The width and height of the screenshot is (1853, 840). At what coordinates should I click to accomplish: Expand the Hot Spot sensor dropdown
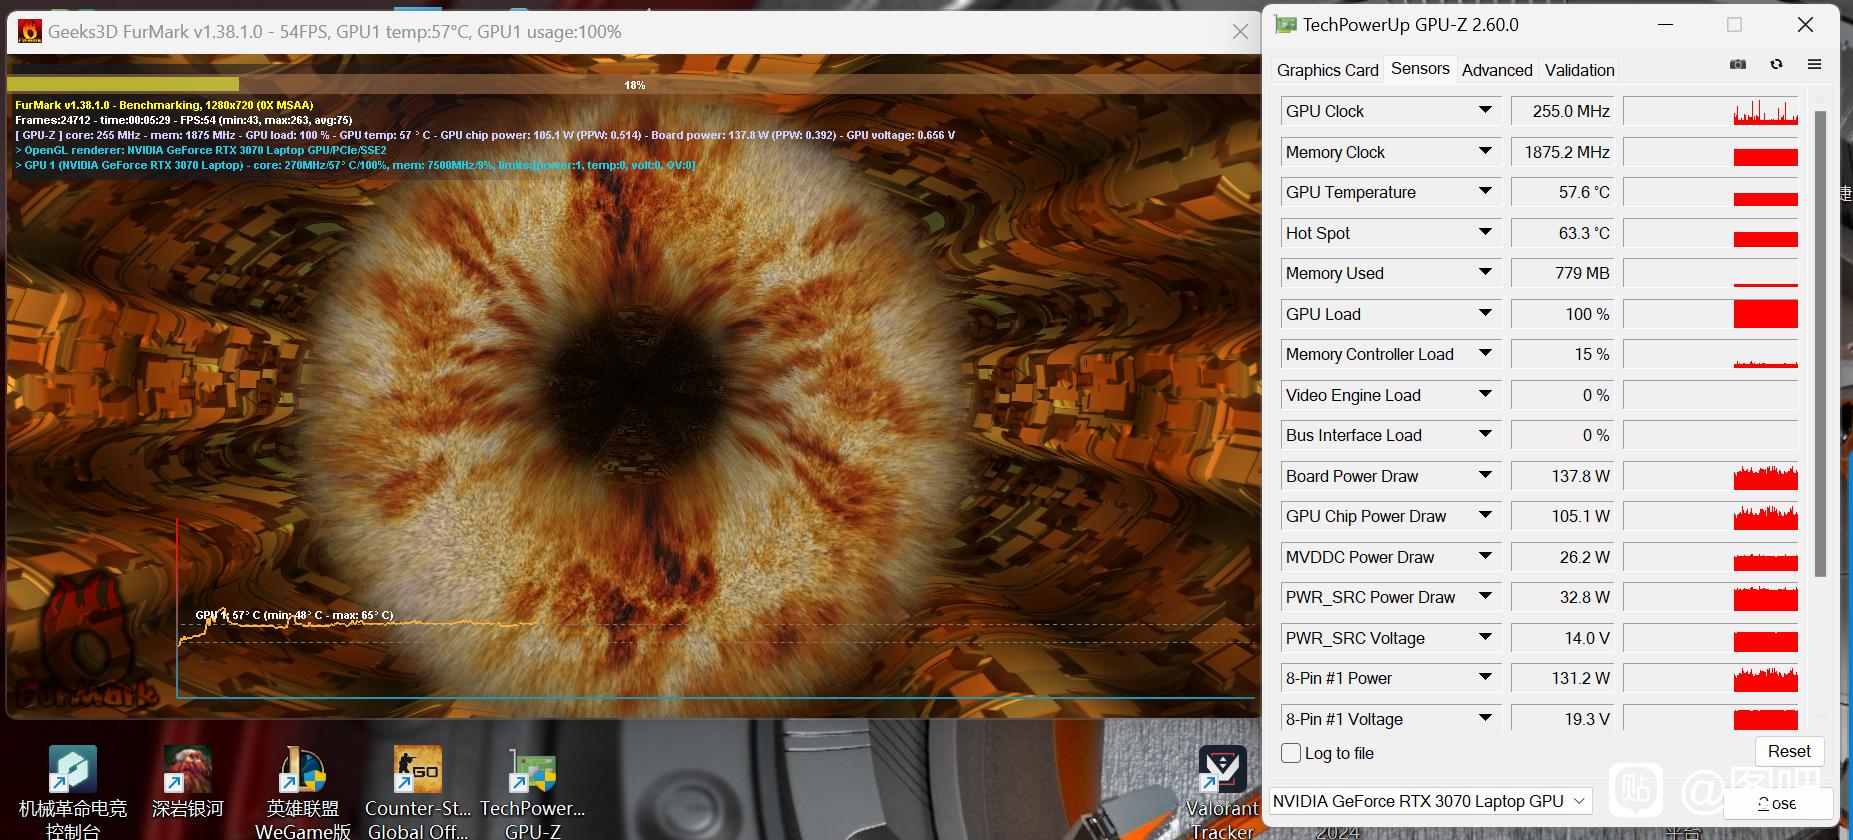tap(1485, 232)
